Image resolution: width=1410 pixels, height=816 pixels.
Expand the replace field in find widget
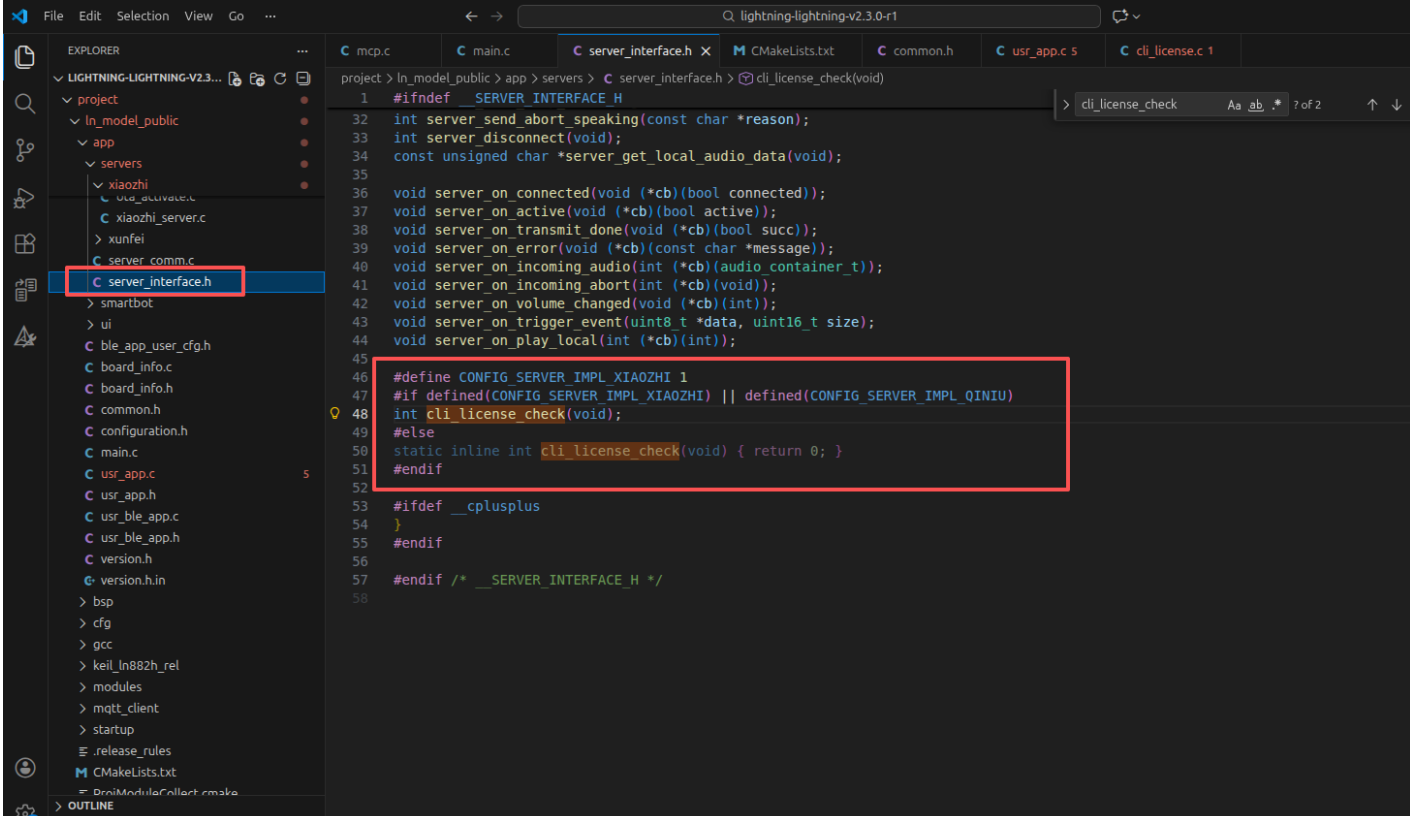1066,104
